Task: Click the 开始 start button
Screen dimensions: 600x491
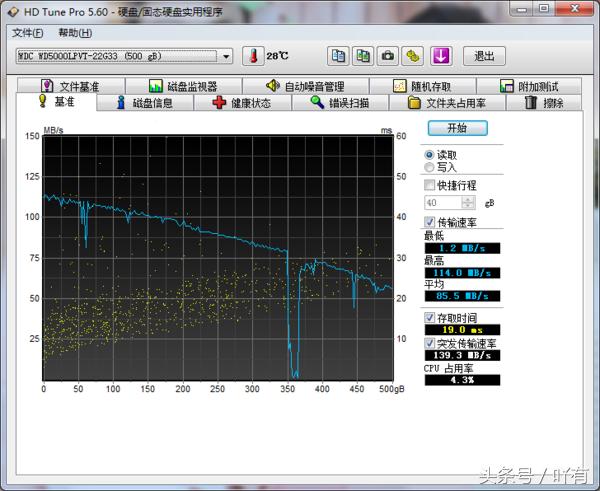Action: coord(457,128)
